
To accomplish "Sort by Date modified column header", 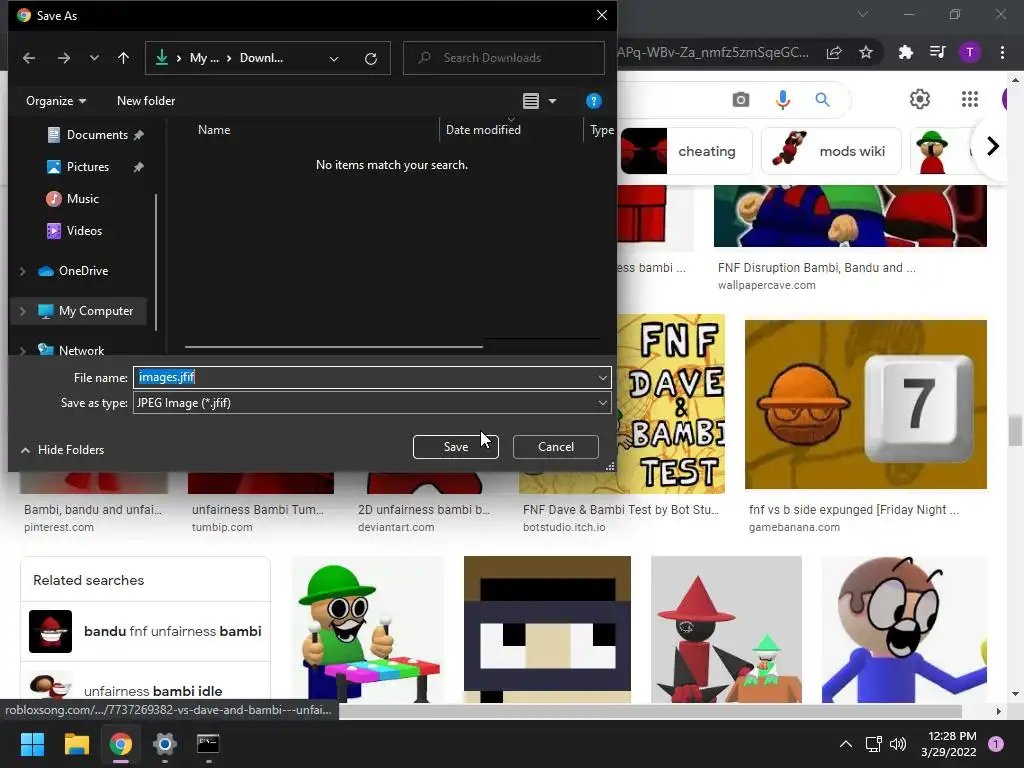I will pos(483,130).
